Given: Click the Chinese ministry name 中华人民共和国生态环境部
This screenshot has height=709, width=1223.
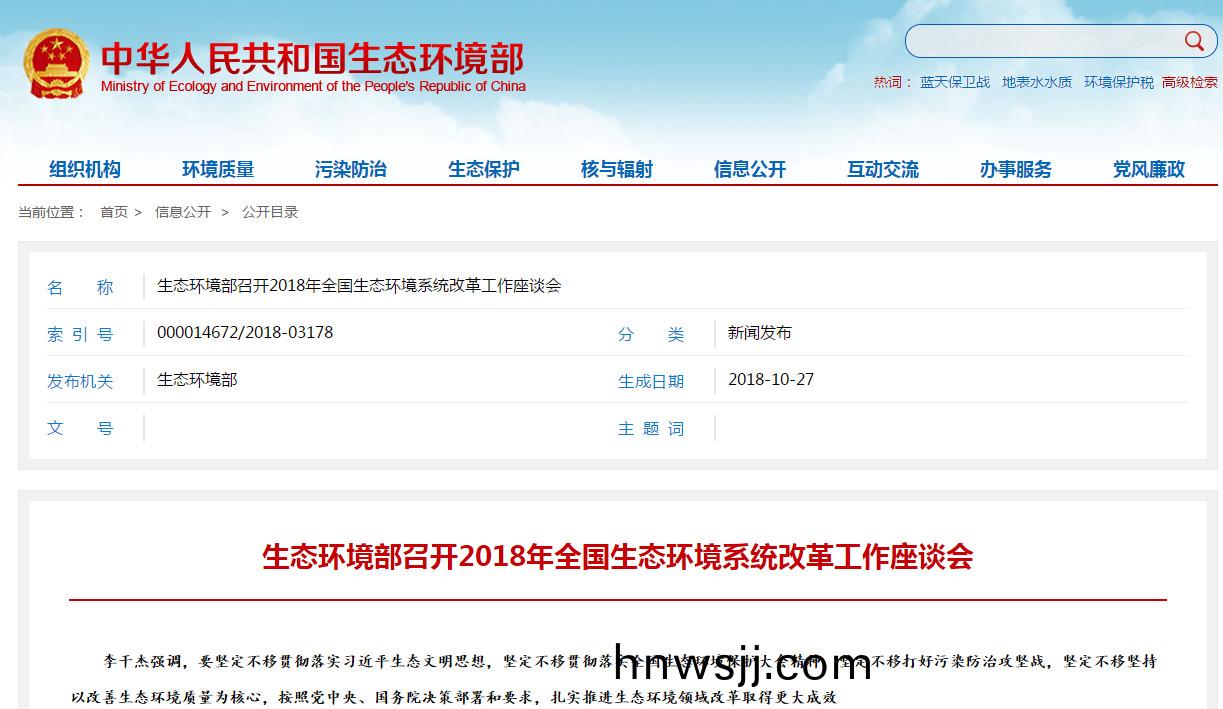Looking at the screenshot, I should (x=313, y=58).
